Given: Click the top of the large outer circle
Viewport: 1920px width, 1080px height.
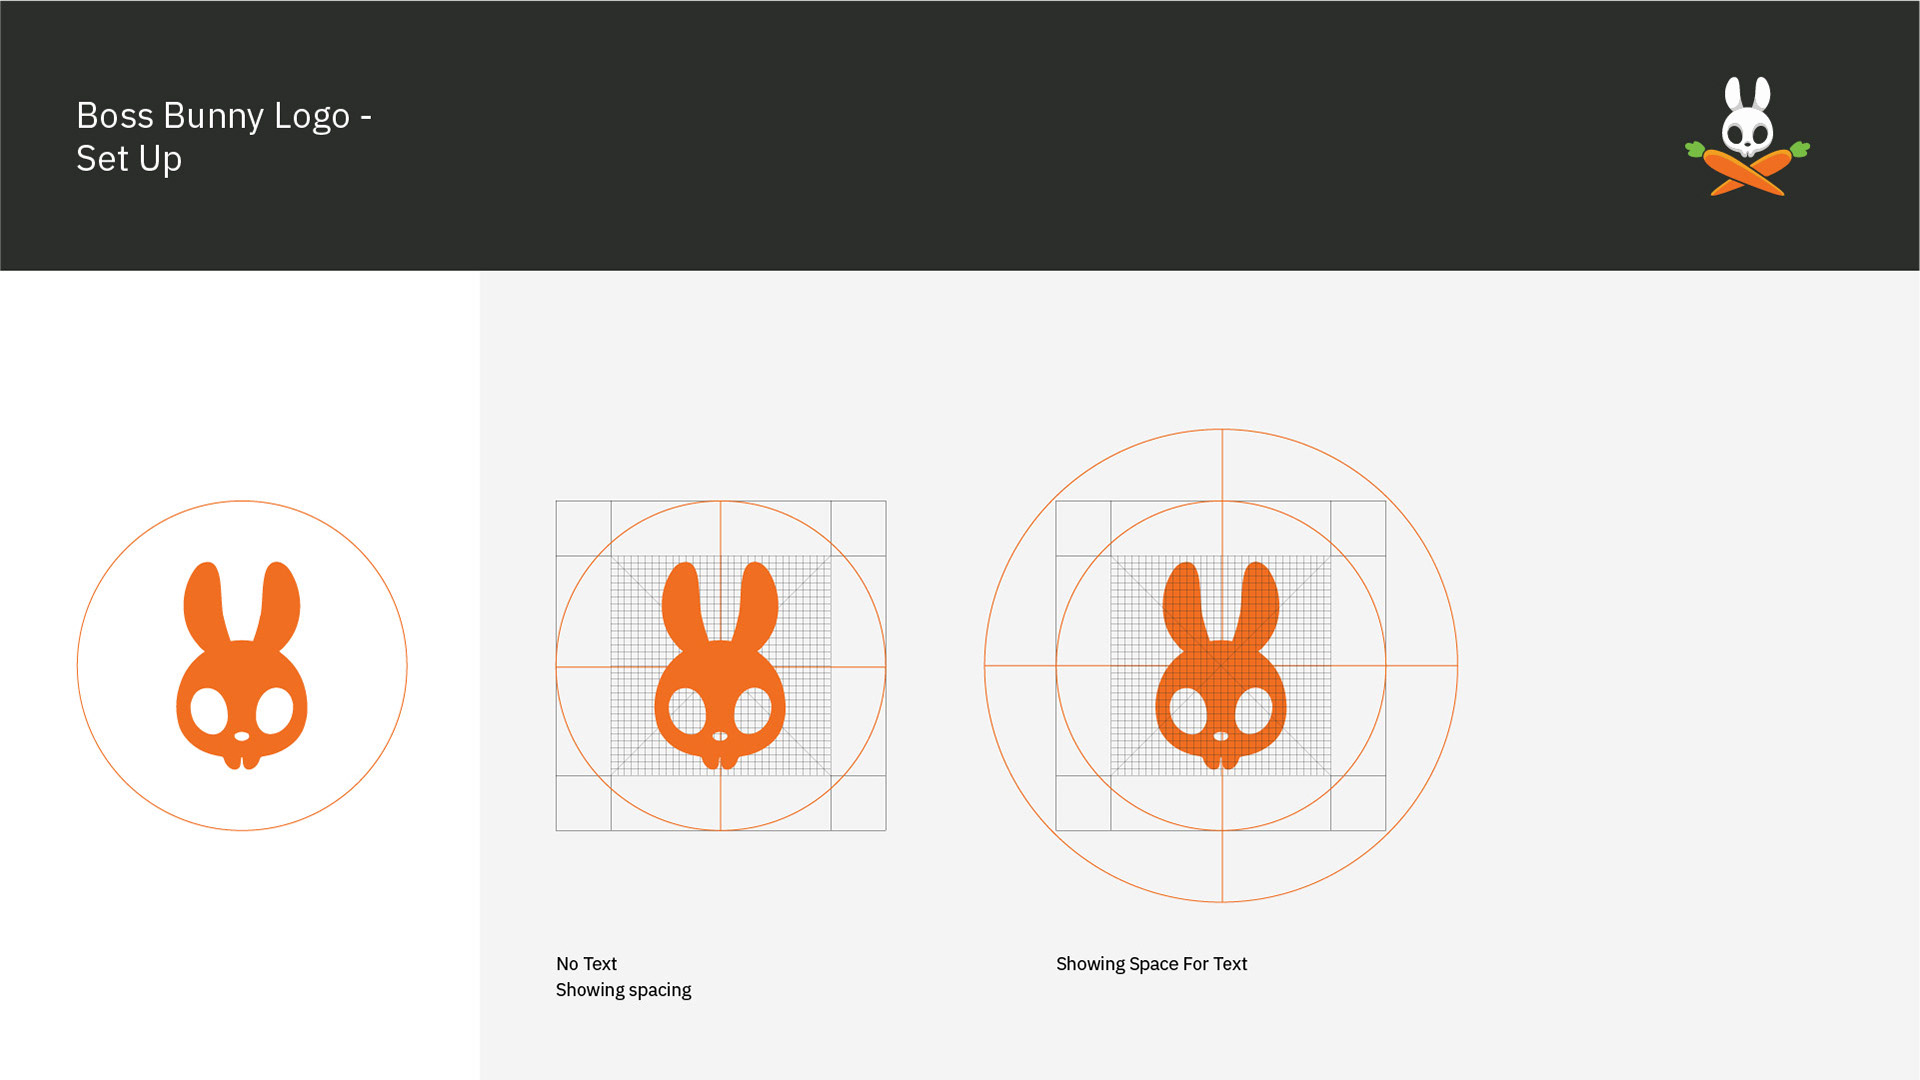Looking at the screenshot, I should click(1221, 430).
